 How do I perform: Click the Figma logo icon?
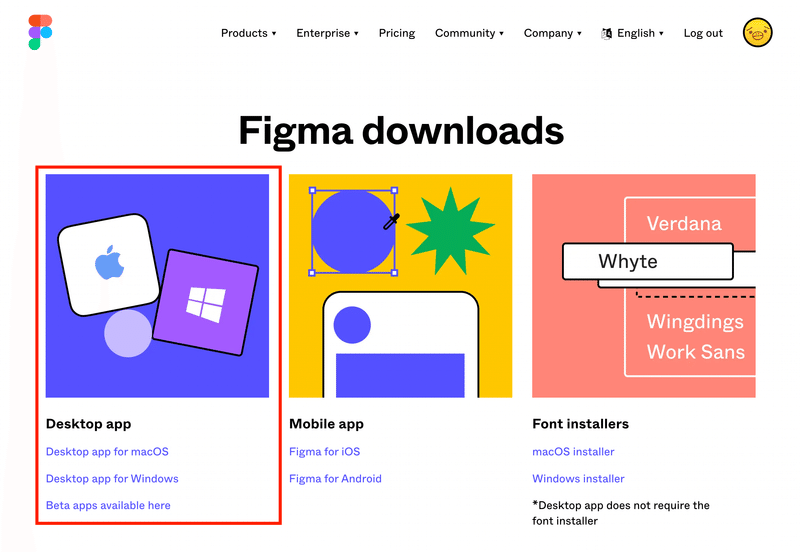click(x=40, y=33)
